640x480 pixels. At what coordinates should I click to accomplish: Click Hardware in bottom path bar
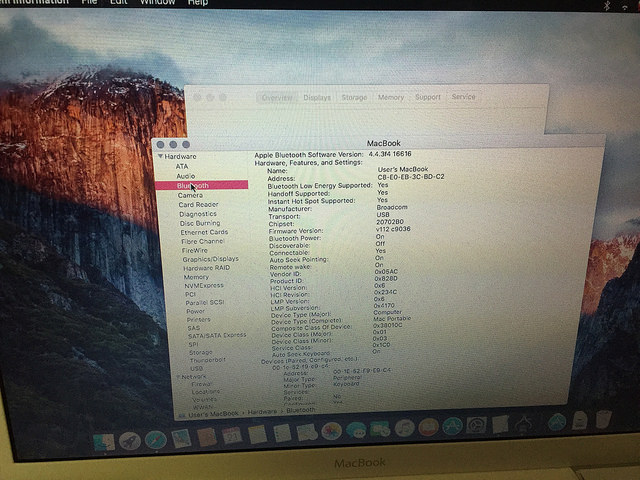[x=262, y=412]
